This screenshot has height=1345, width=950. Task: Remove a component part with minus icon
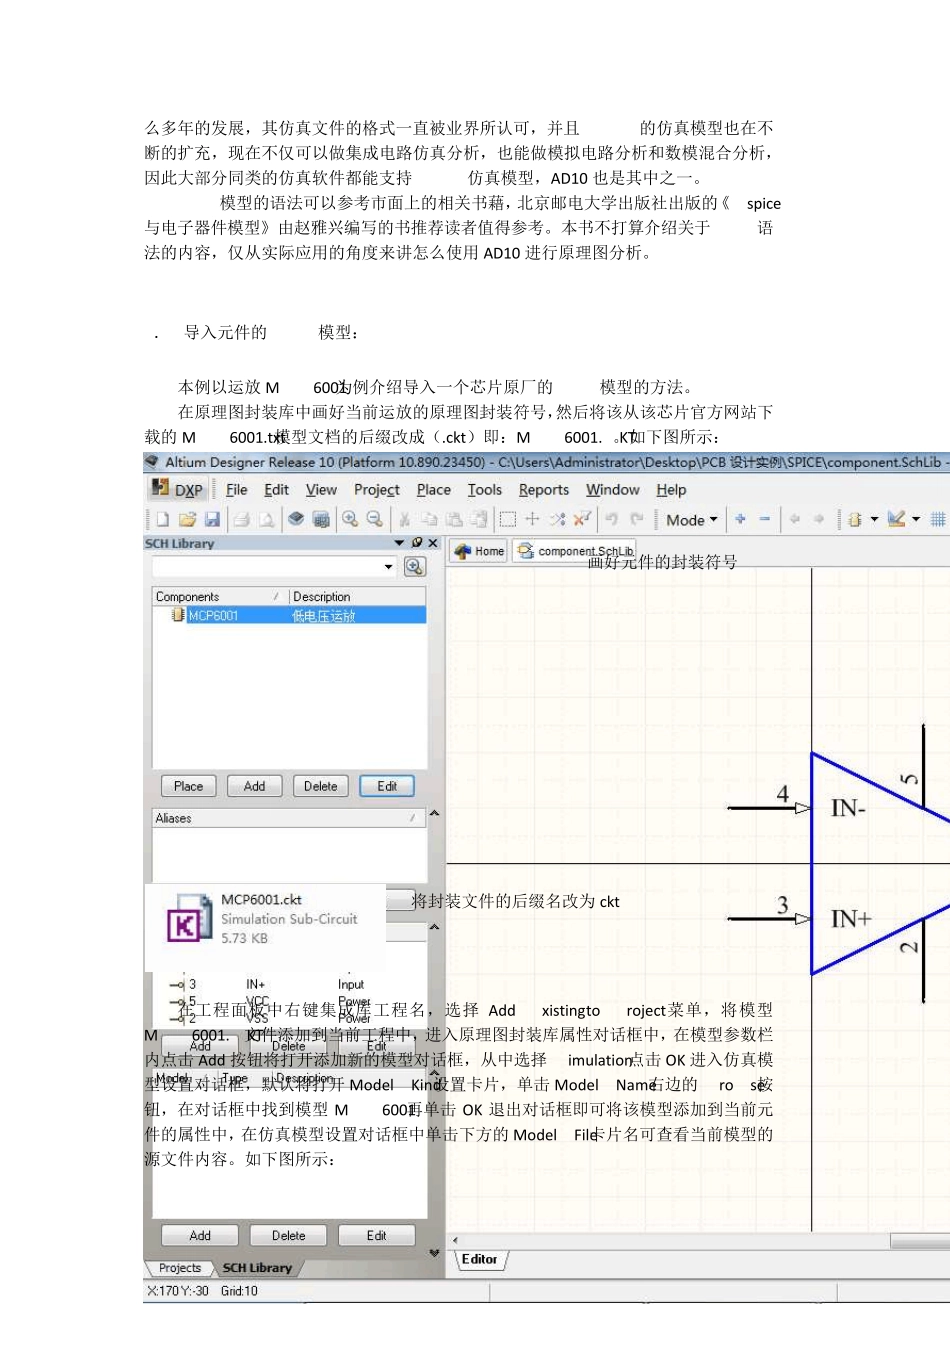[765, 519]
